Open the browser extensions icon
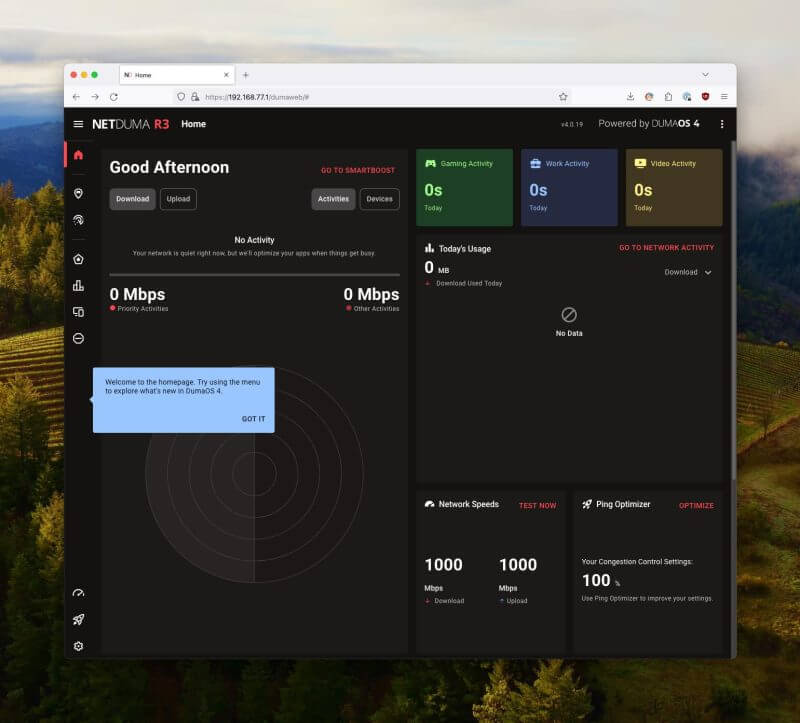 click(x=668, y=97)
